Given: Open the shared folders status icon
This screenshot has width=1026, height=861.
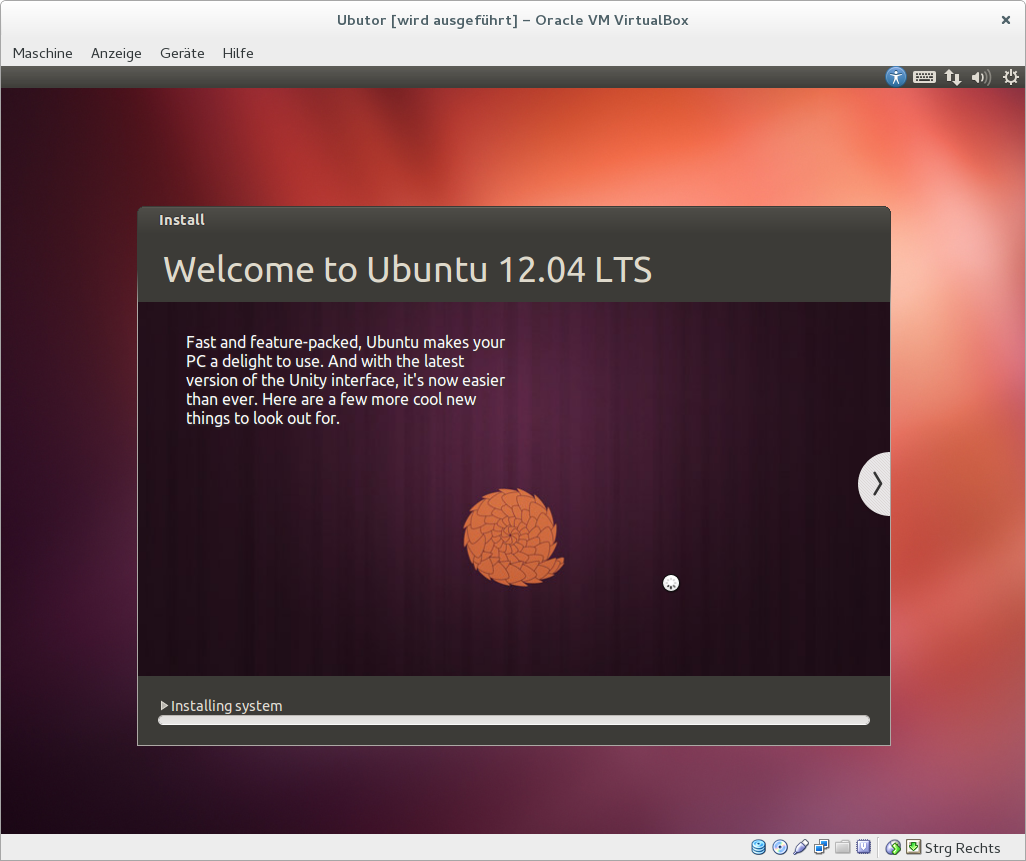Looking at the screenshot, I should [x=843, y=848].
